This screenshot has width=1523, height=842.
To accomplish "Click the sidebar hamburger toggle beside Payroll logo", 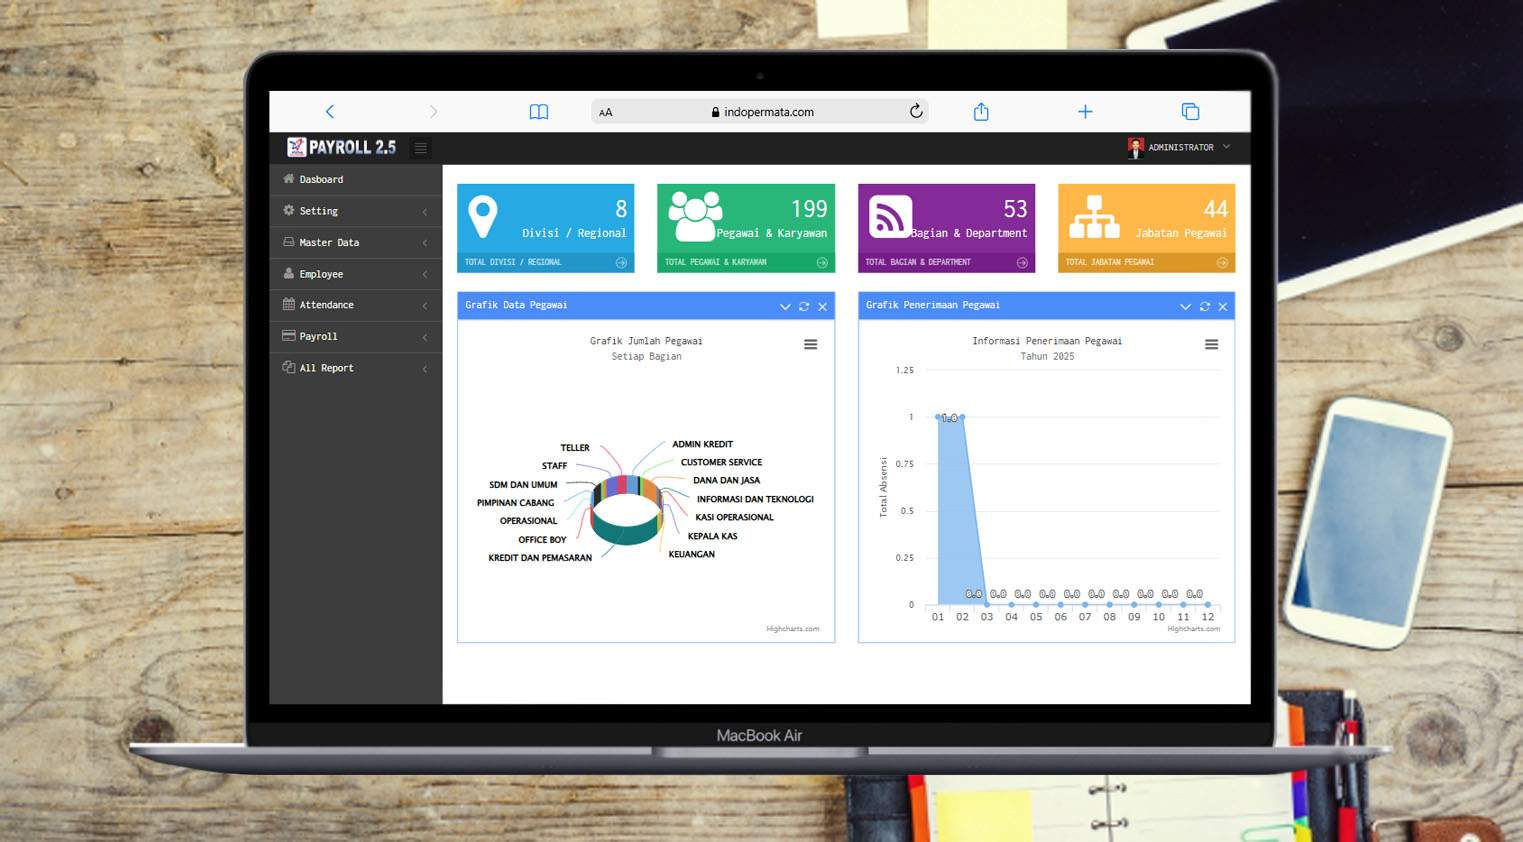I will [421, 148].
